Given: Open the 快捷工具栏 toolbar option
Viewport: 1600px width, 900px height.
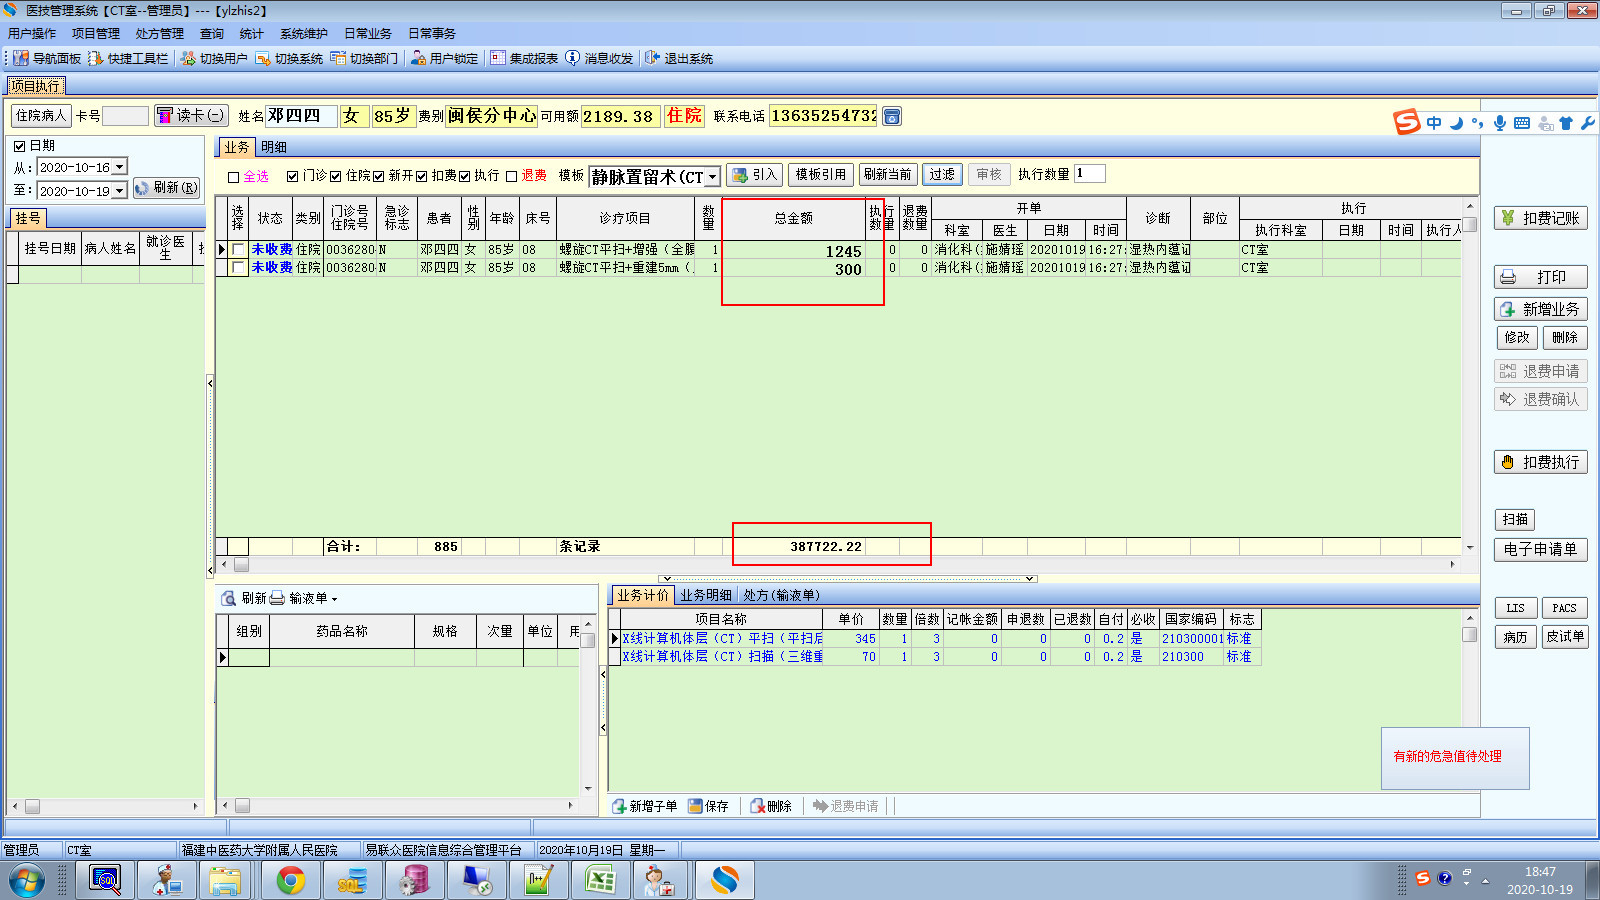Looking at the screenshot, I should click(128, 58).
